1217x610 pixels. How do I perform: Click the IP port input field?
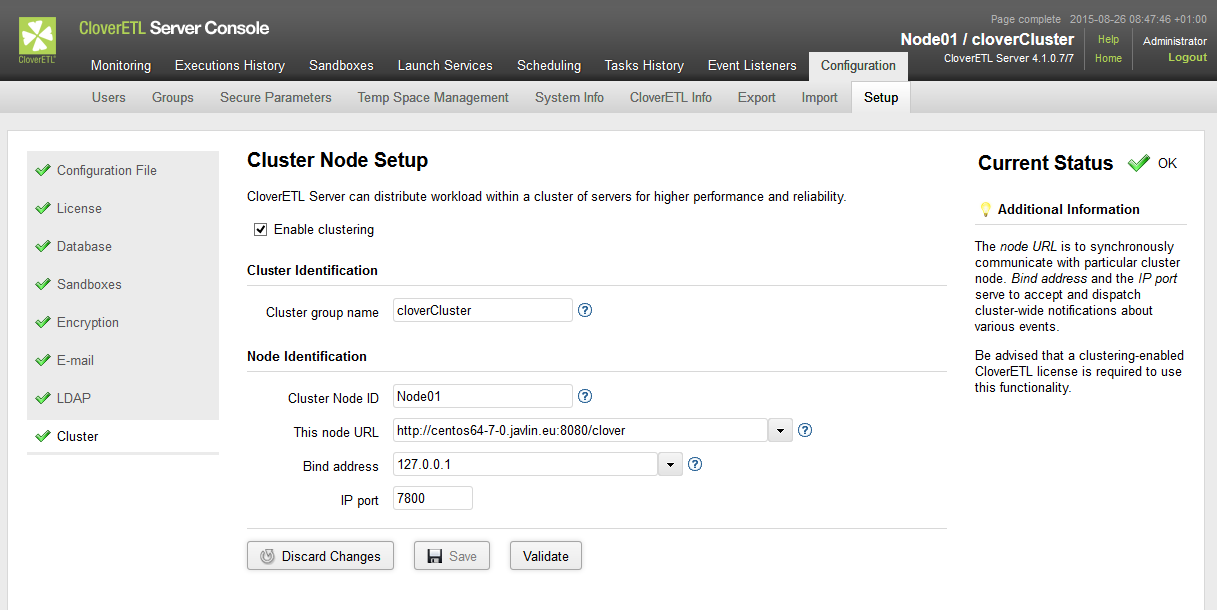[432, 498]
